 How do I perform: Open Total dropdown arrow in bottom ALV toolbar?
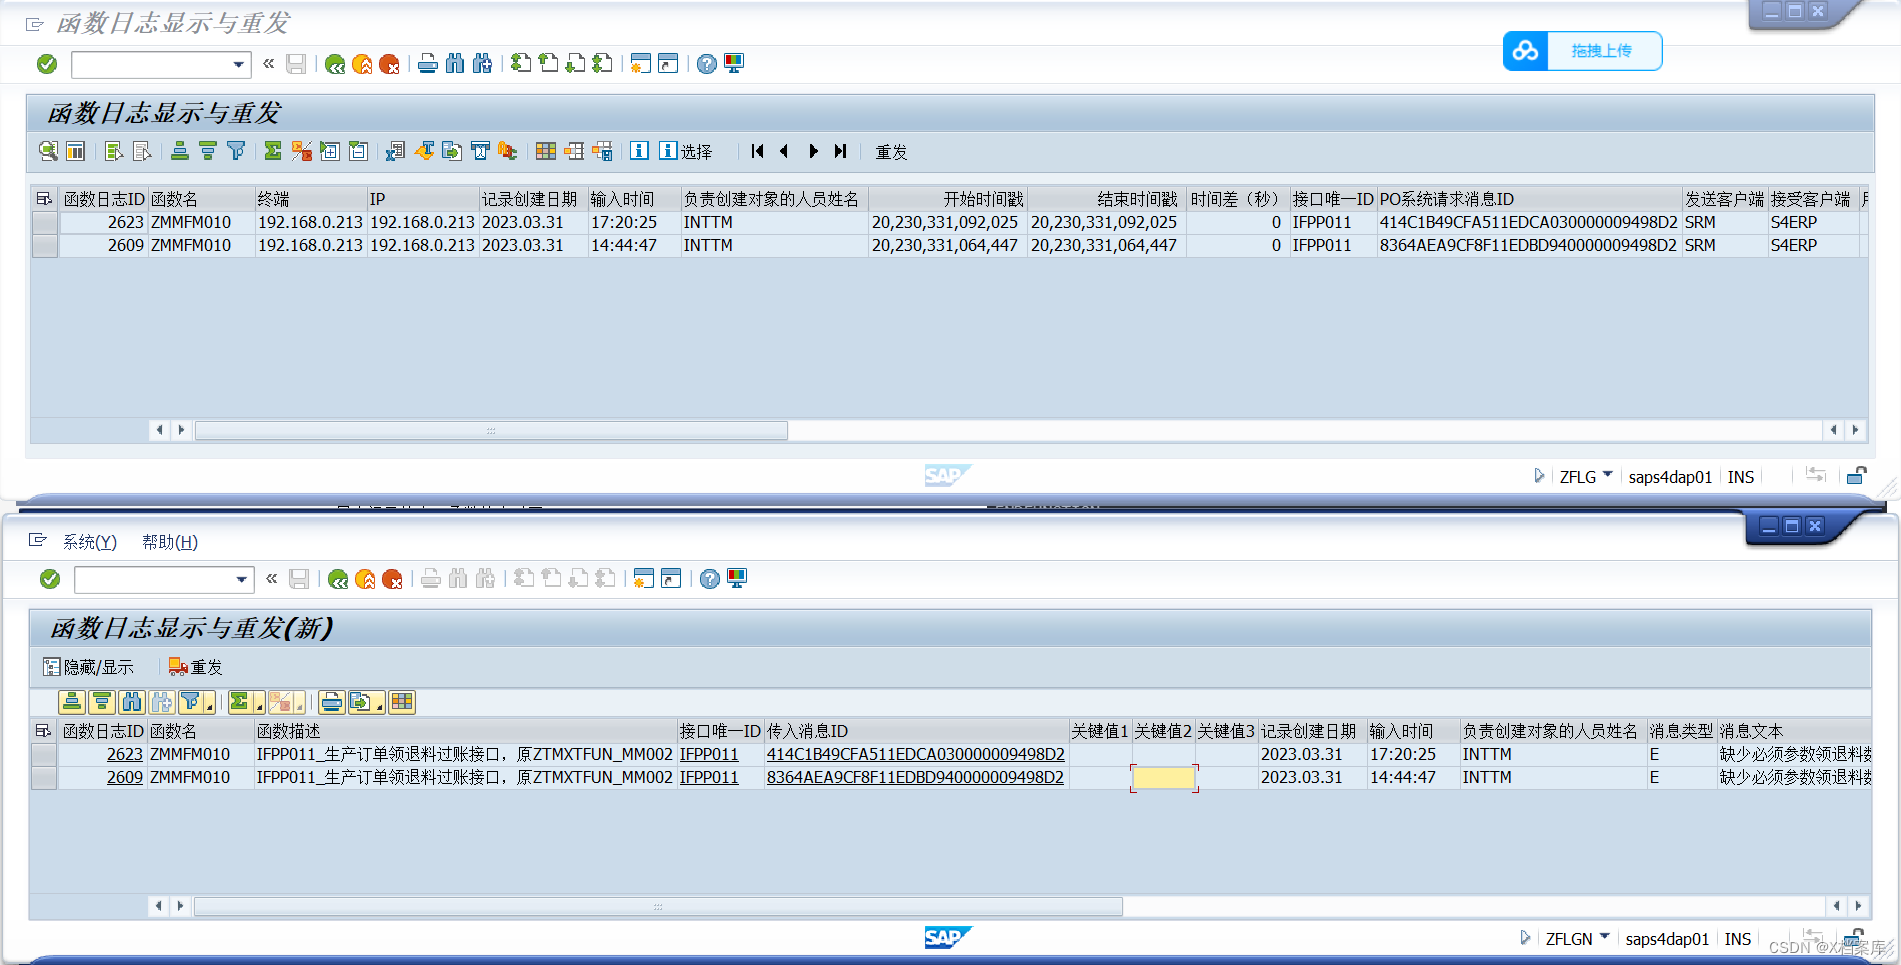[x=259, y=707]
